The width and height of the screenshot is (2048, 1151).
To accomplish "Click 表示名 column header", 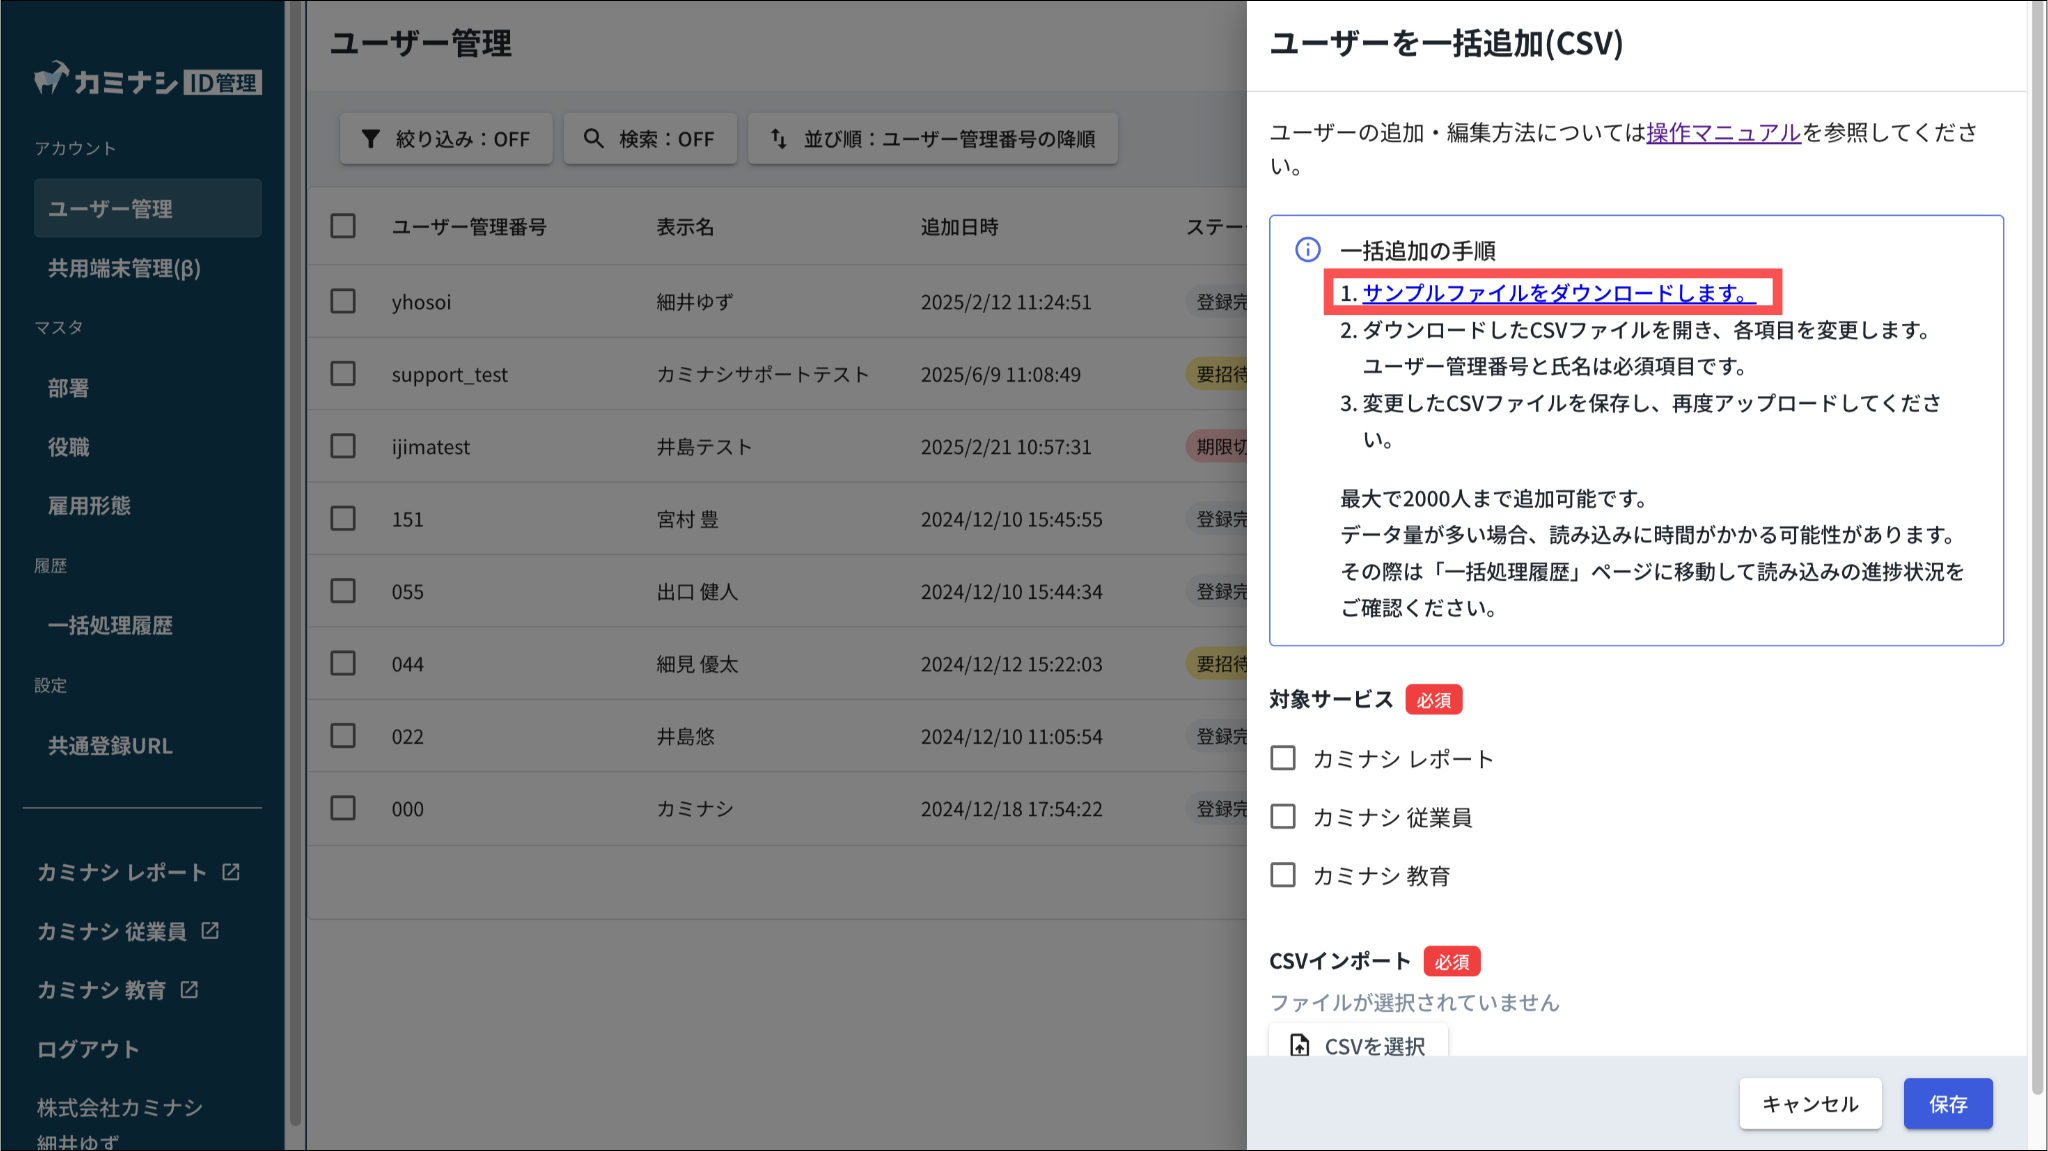I will 685,227.
